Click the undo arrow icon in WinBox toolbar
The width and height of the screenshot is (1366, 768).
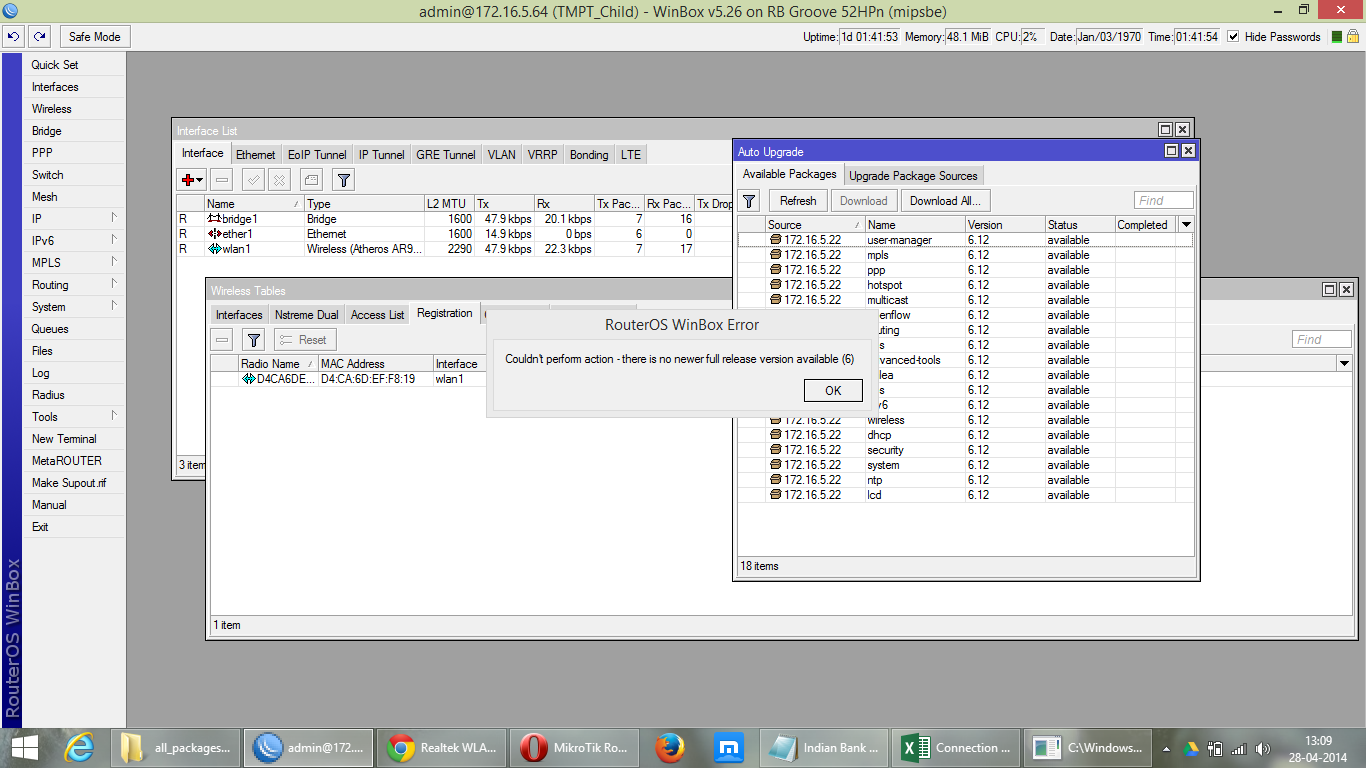click(x=14, y=37)
